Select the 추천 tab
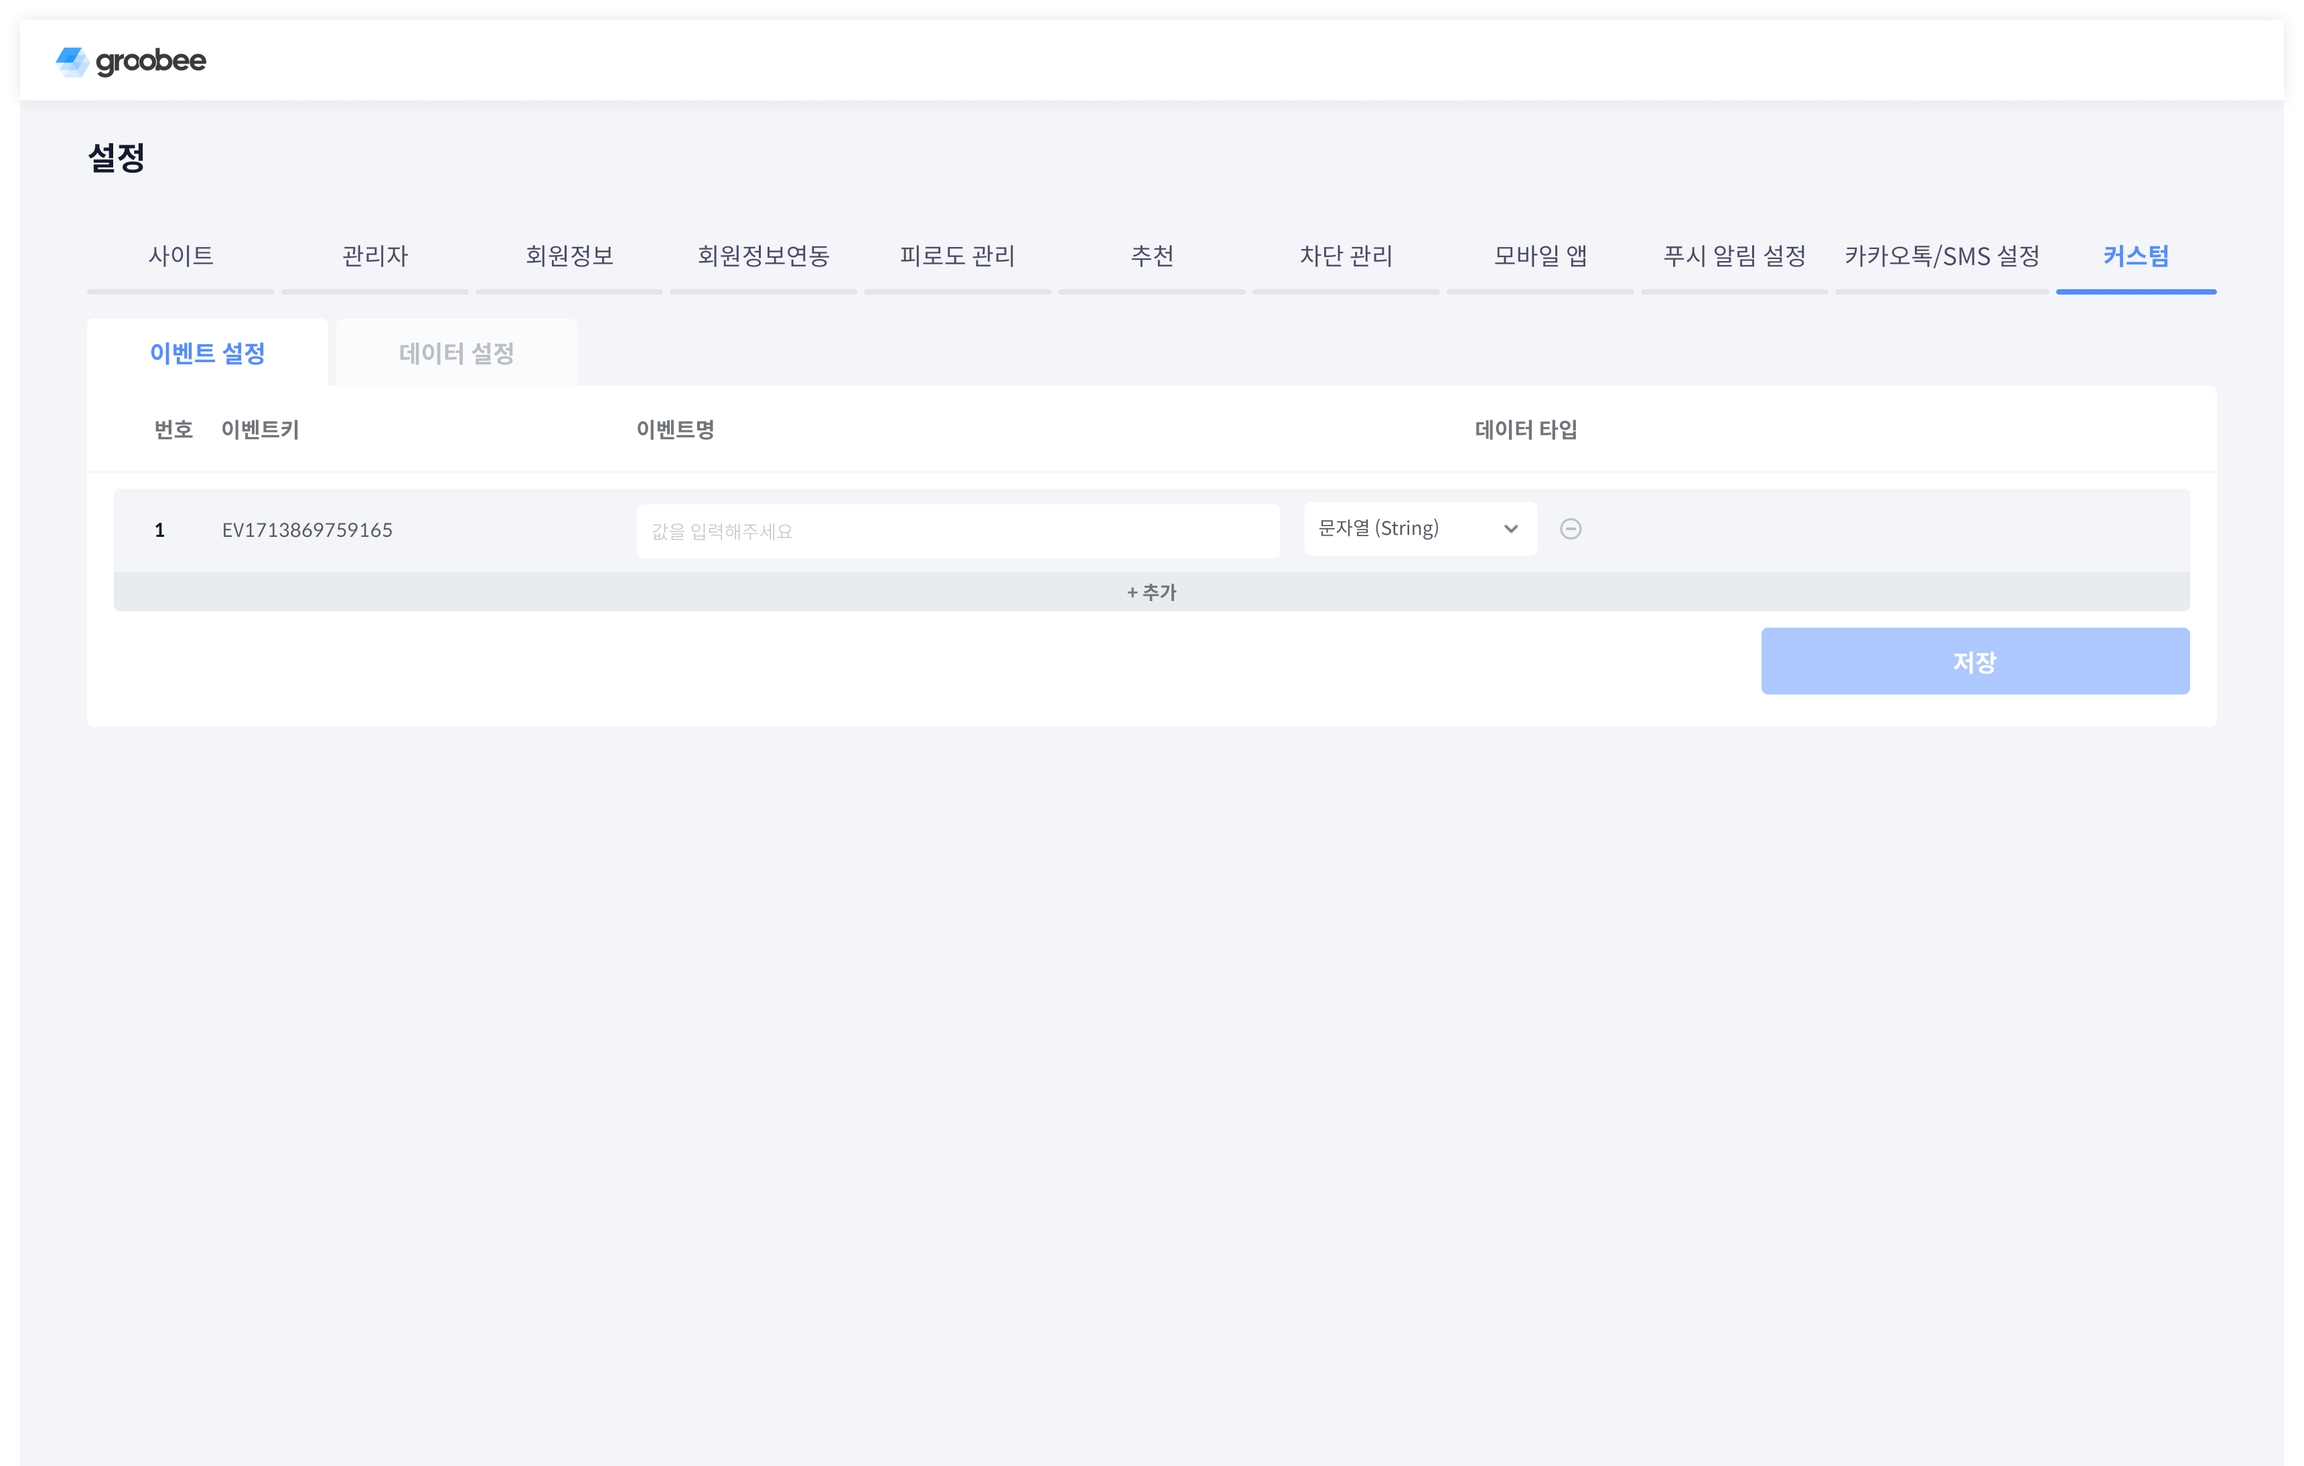2304x1466 pixels. pyautogui.click(x=1151, y=256)
